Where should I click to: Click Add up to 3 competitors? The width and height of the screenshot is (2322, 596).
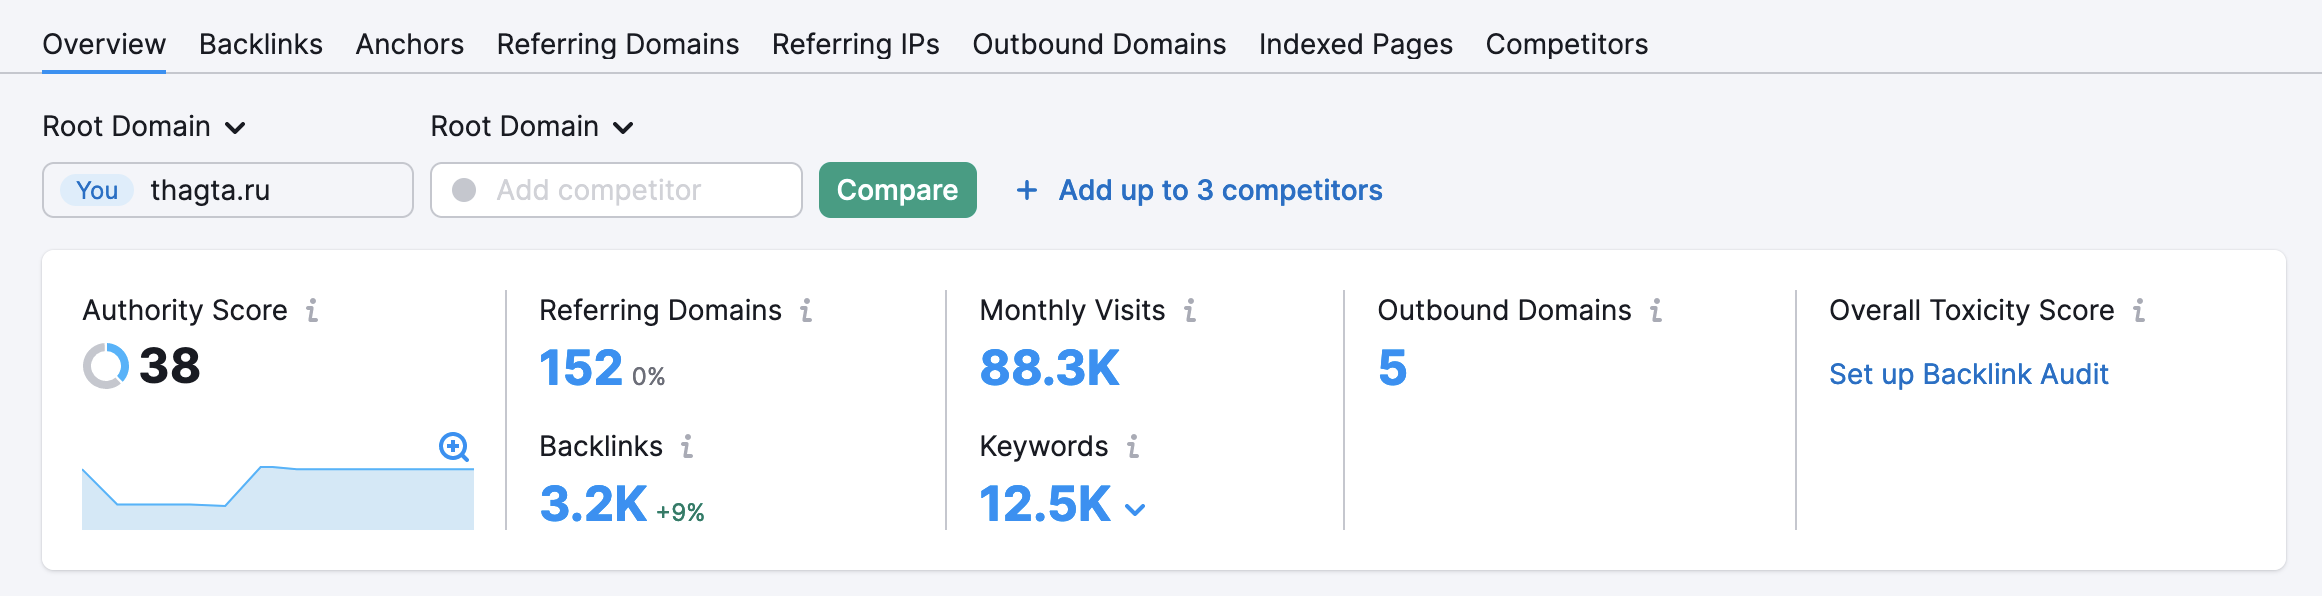click(x=1200, y=190)
